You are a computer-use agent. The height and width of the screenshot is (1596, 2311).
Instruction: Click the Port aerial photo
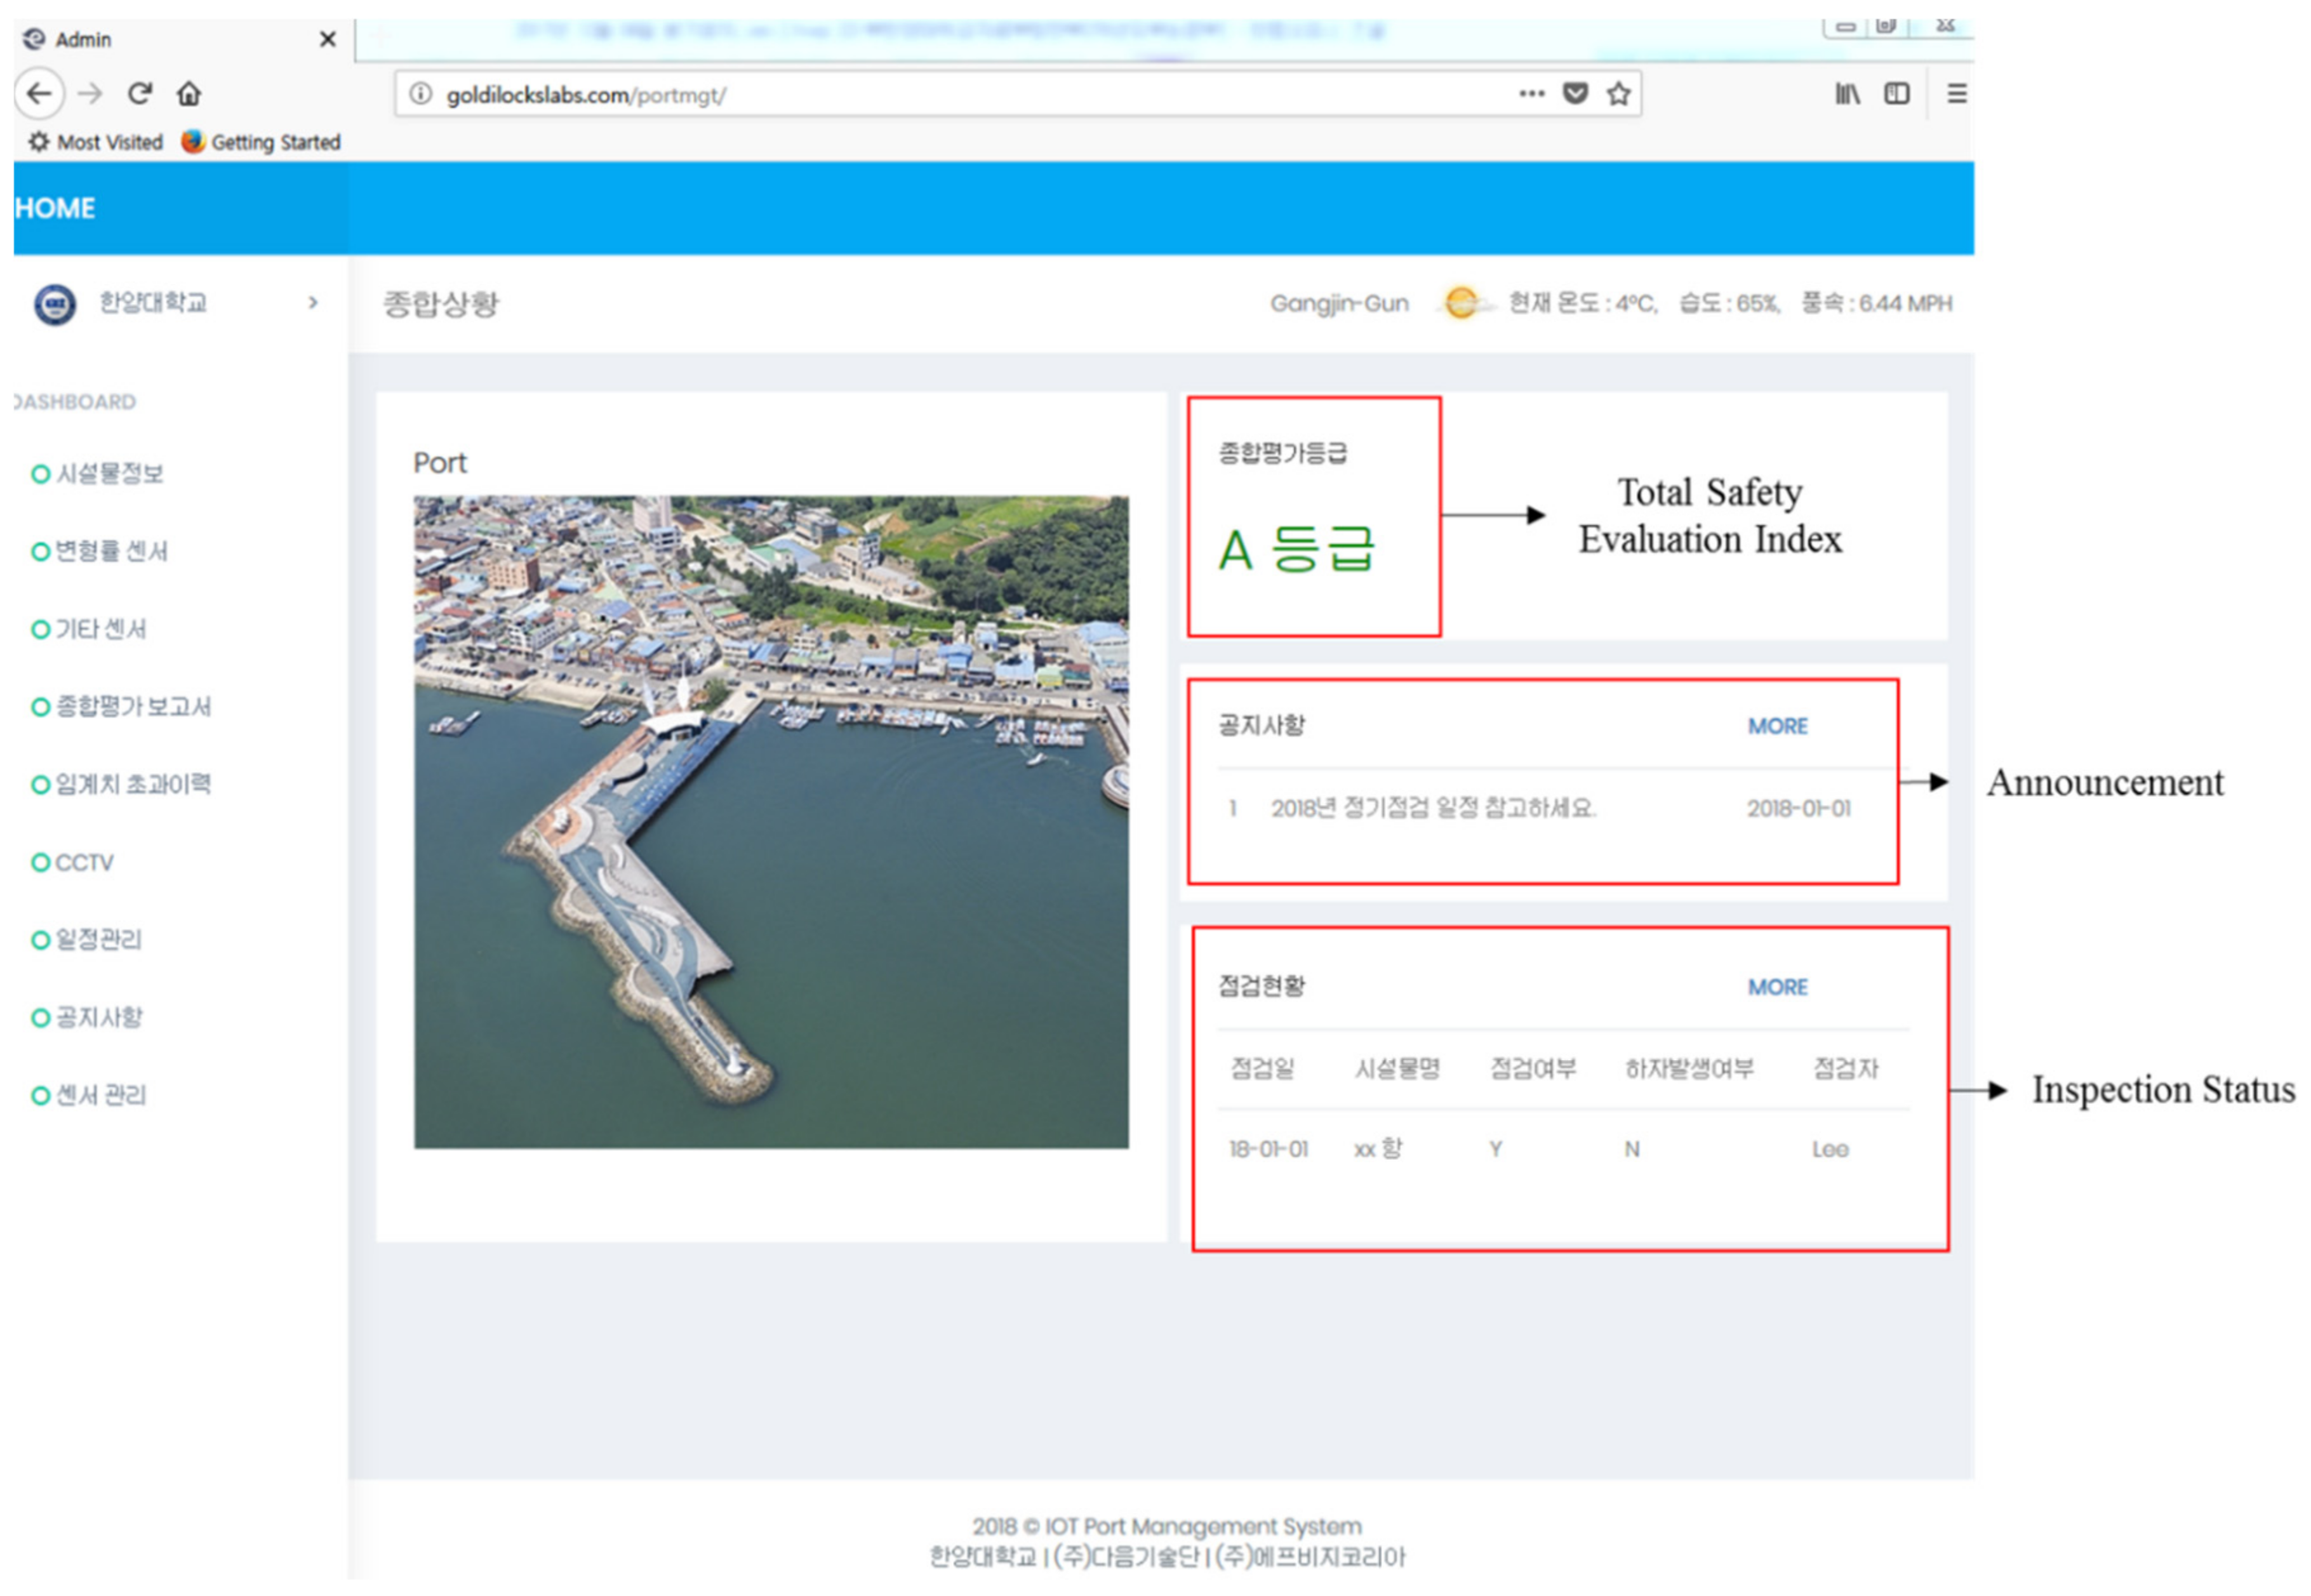click(770, 822)
